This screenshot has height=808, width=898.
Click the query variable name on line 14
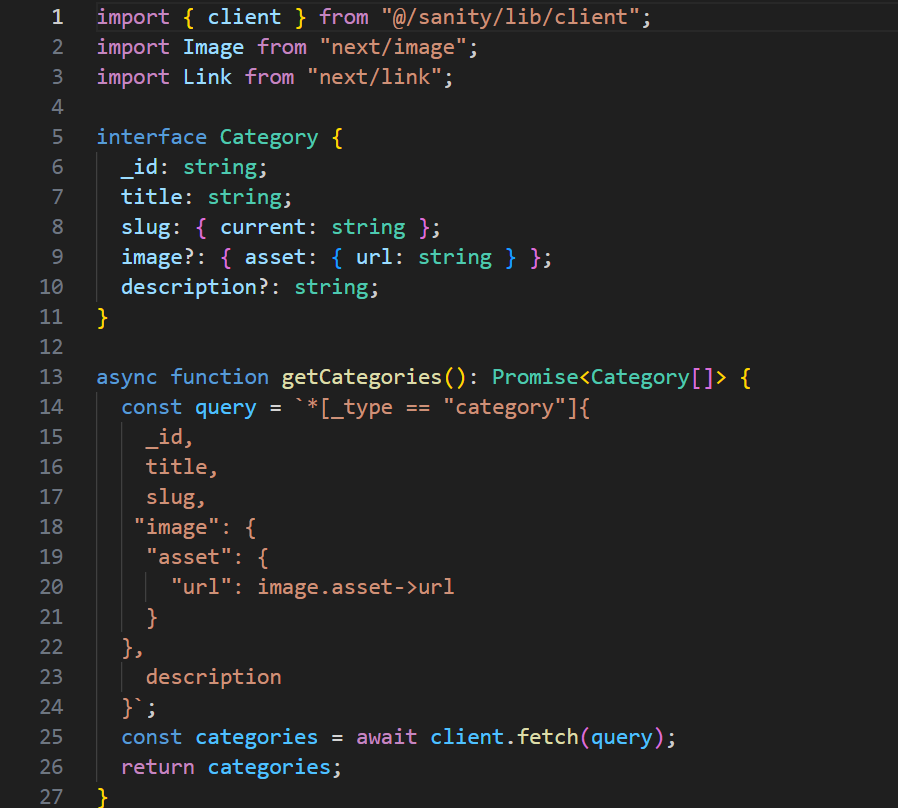[226, 407]
